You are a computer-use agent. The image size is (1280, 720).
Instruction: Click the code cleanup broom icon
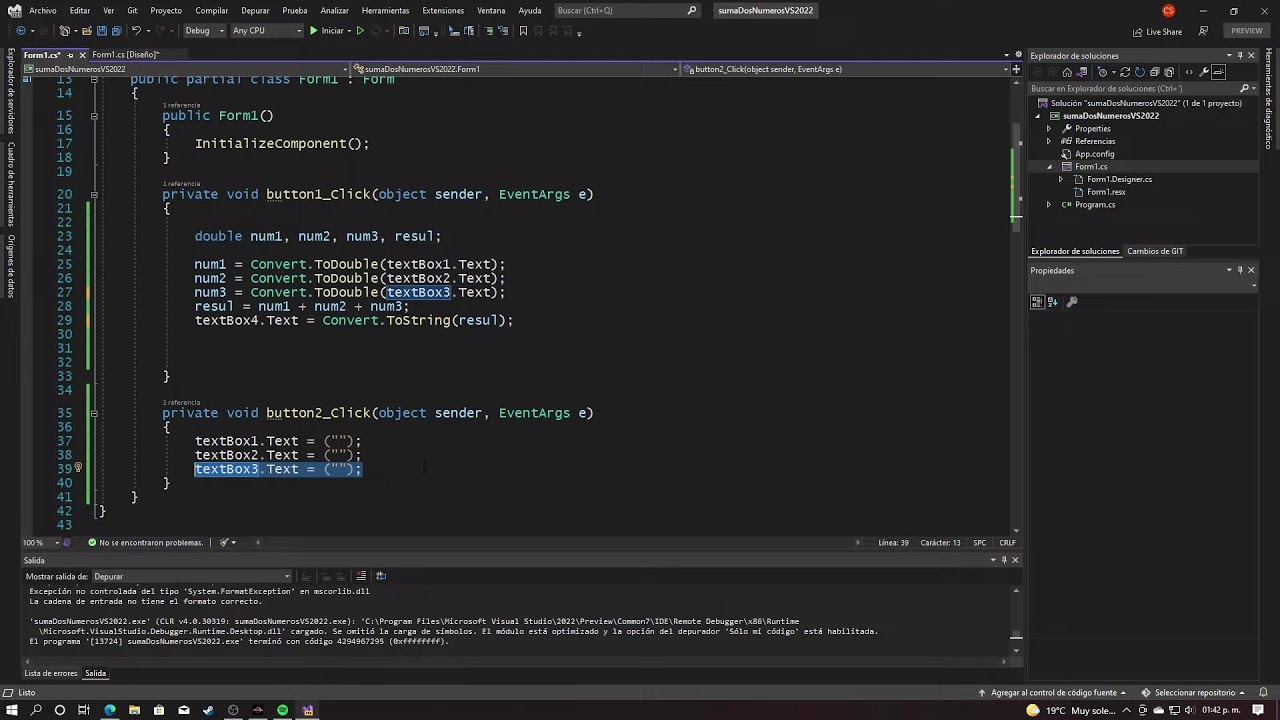coord(225,542)
